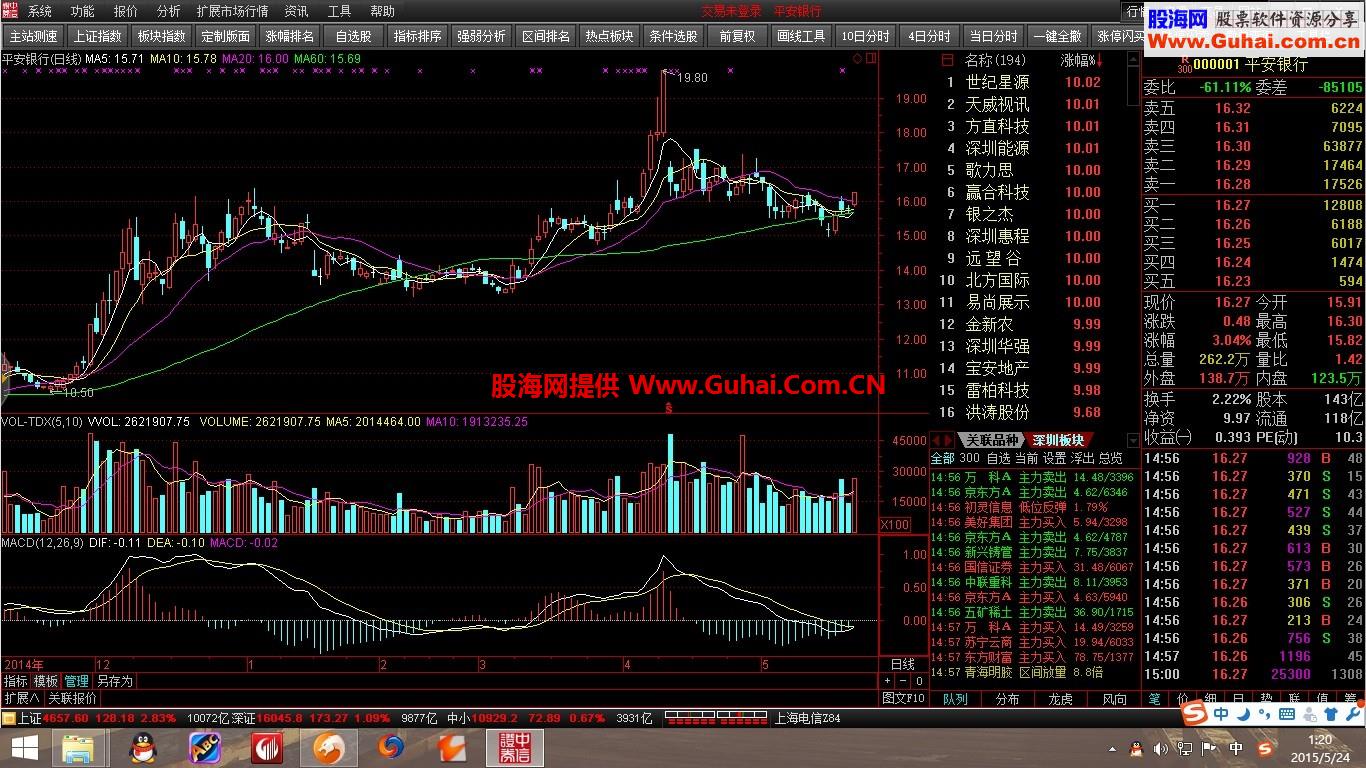Switch to the 分布 bottom tab
This screenshot has width=1366, height=768.
click(1008, 699)
